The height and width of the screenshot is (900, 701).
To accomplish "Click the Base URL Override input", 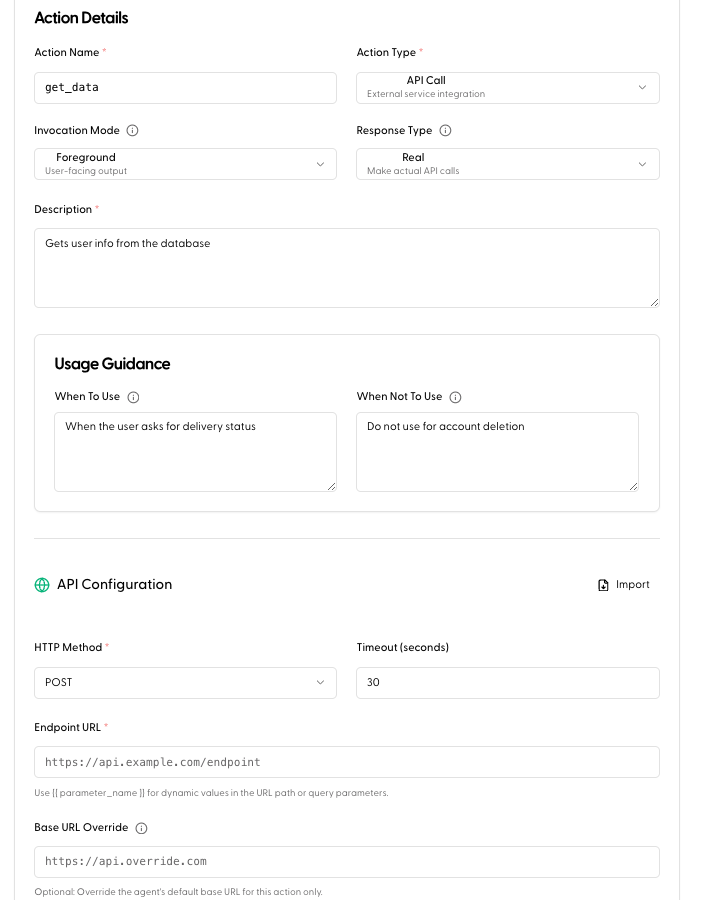I will click(x=346, y=862).
